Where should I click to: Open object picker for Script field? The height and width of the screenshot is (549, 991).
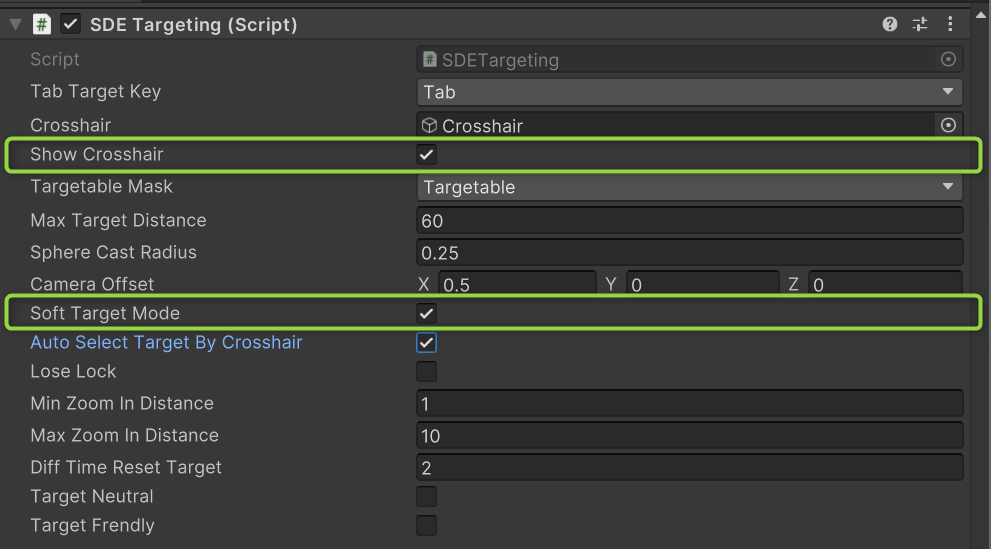(x=948, y=60)
